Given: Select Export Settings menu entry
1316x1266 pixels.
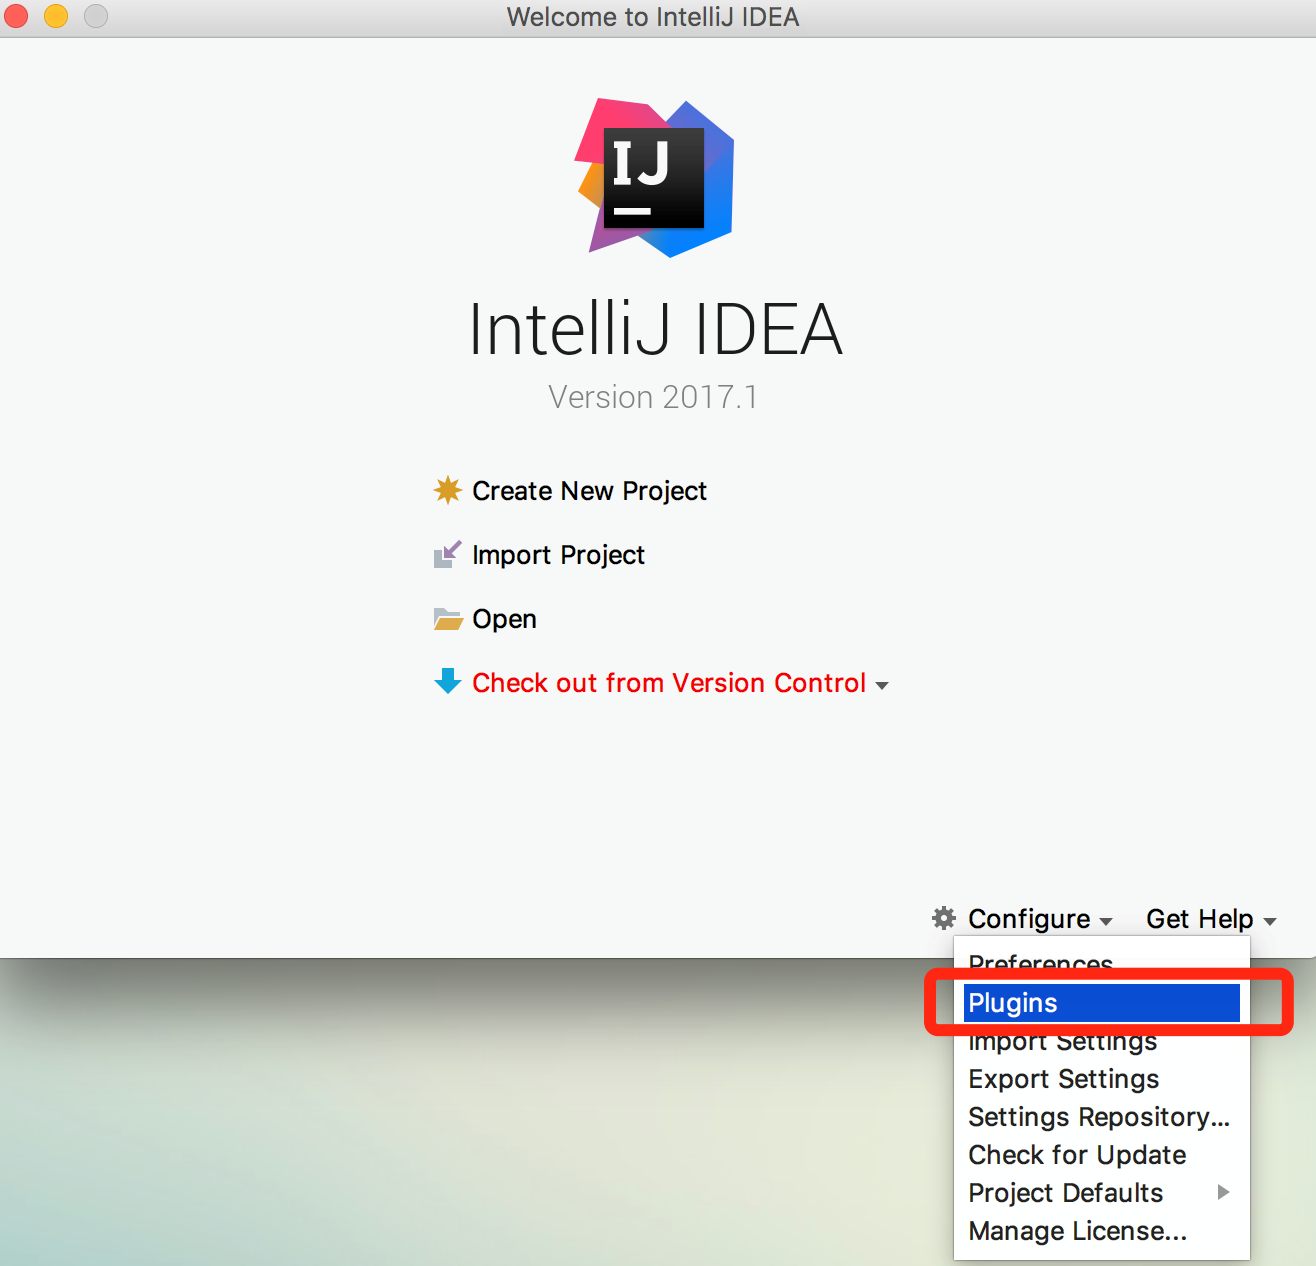Looking at the screenshot, I should (x=1102, y=1079).
